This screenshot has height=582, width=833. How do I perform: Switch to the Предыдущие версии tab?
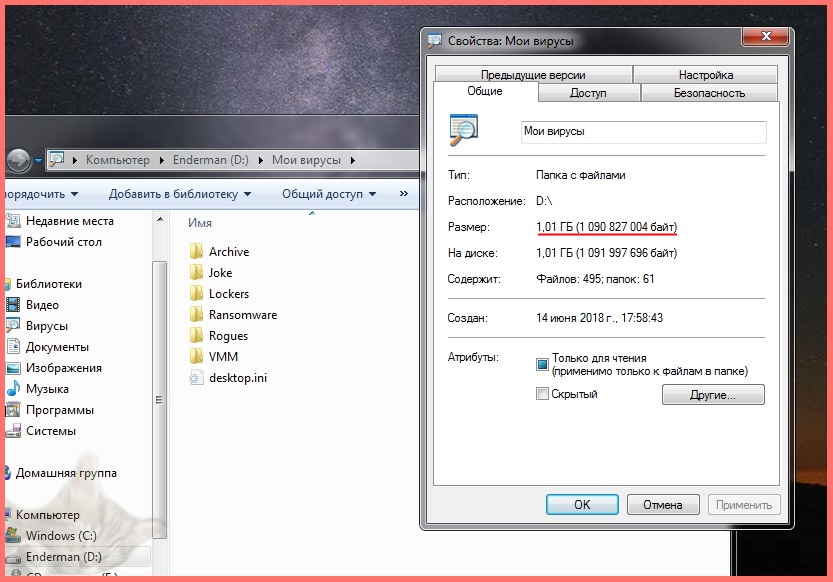pyautogui.click(x=533, y=74)
